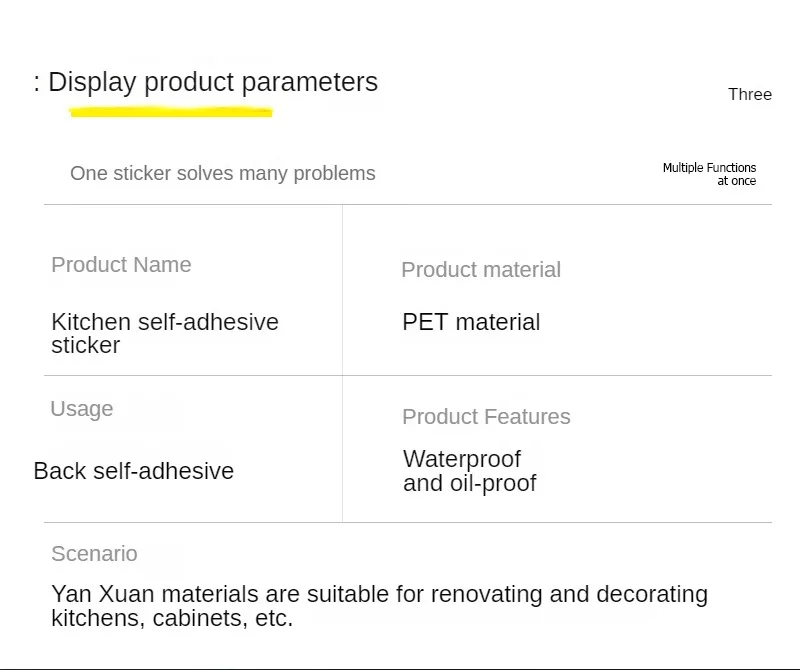Select the 'Kitchen self-adhesive' value text
Viewport: 800px width, 670px height.
[165, 322]
